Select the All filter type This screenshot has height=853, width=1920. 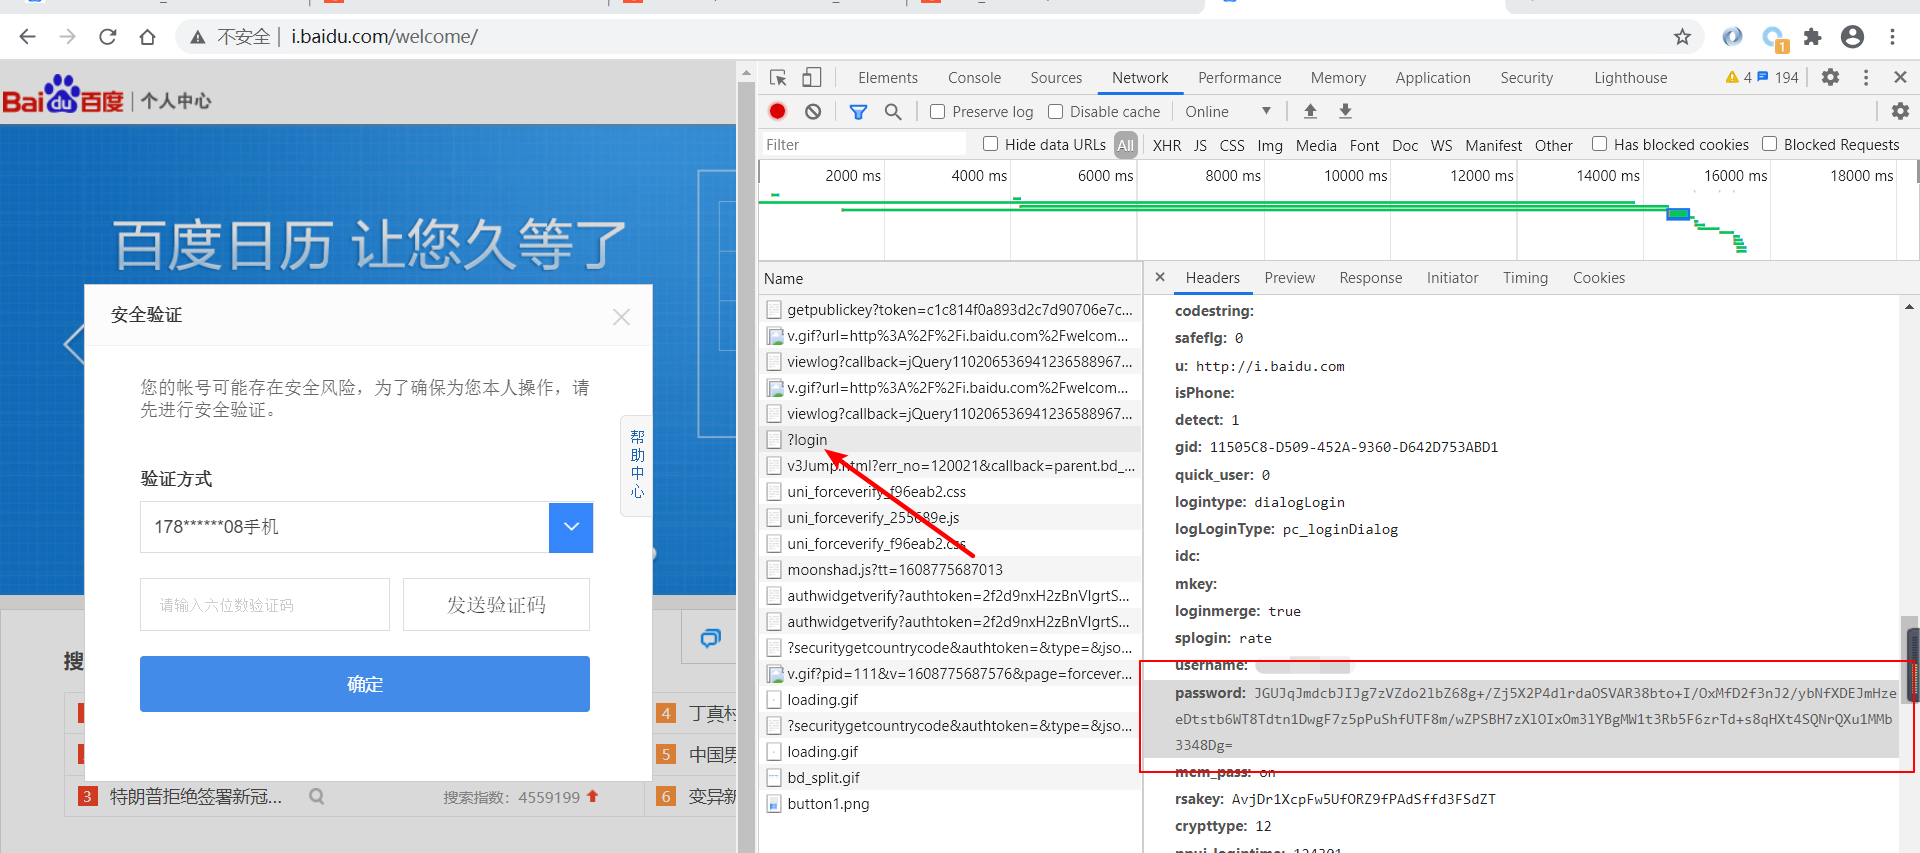coord(1126,145)
